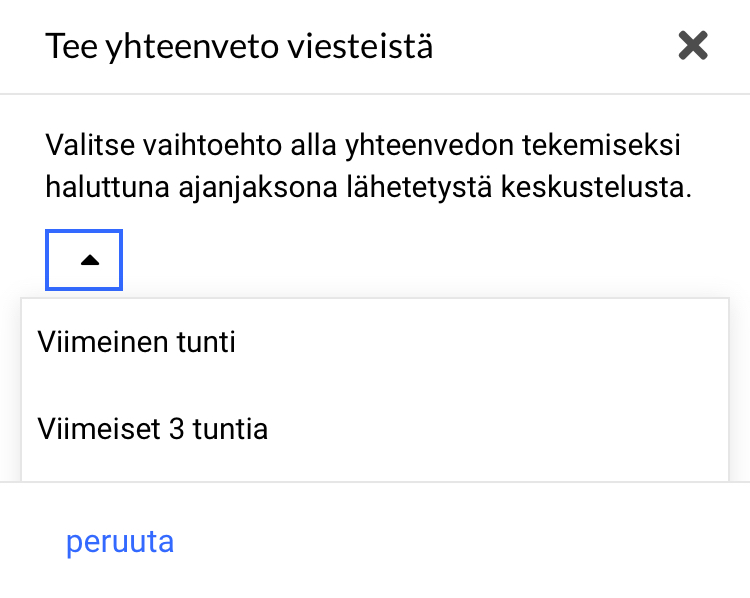Click the black upward triangle arrow
This screenshot has width=750, height=598.
coord(90,260)
